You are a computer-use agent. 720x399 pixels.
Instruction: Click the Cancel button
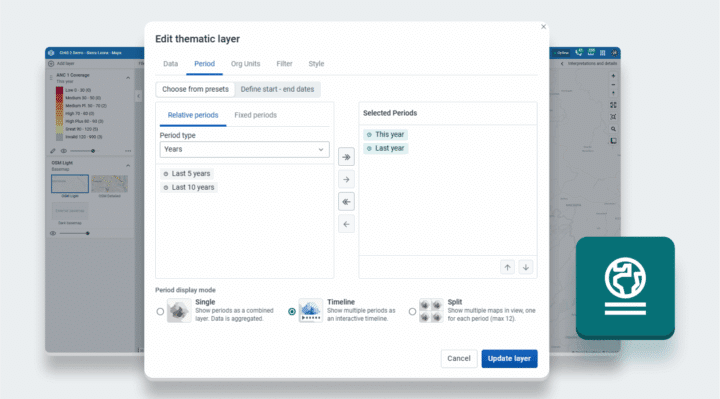[x=459, y=359]
